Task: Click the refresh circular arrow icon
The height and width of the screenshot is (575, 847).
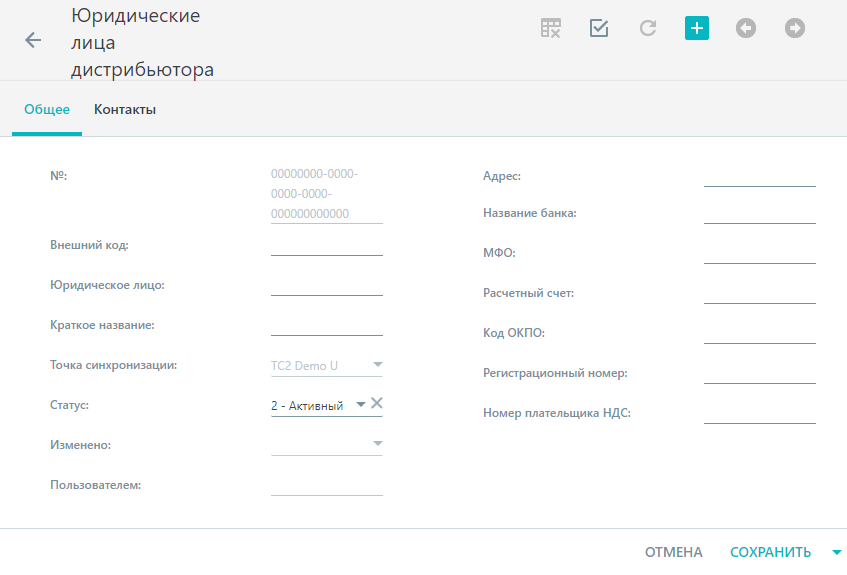Action: [648, 28]
